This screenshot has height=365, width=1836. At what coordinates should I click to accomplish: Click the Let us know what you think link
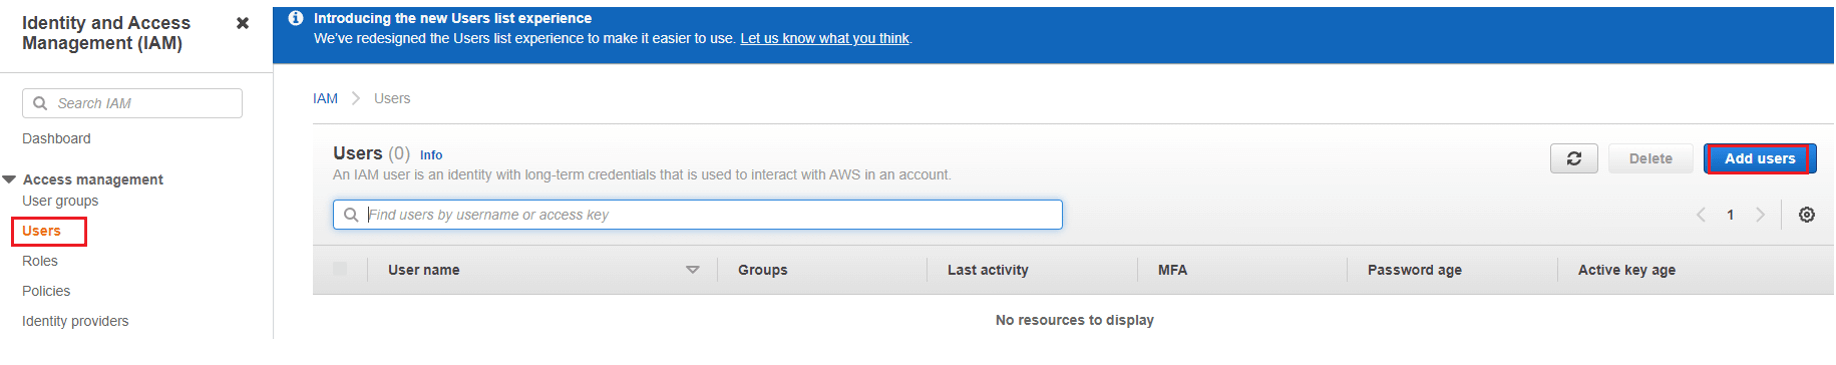824,38
